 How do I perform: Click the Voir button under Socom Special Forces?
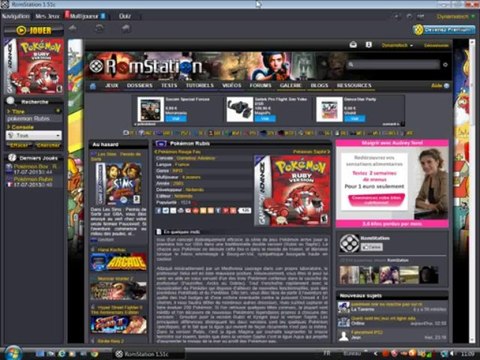tap(176, 119)
